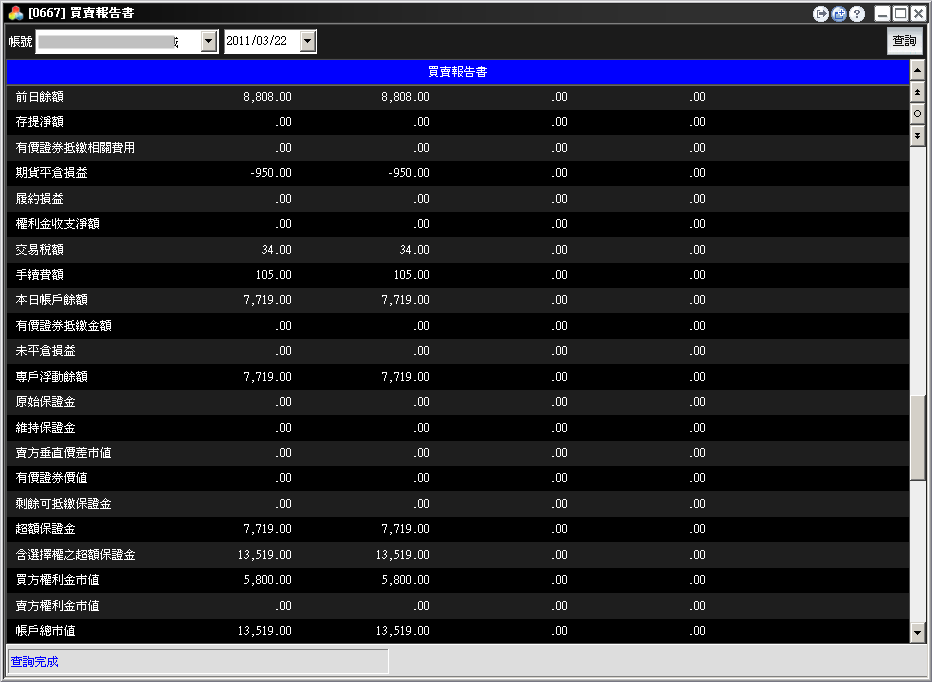This screenshot has width=932, height=682.
Task: Select the 前日餘額 row label
Action: (39, 97)
